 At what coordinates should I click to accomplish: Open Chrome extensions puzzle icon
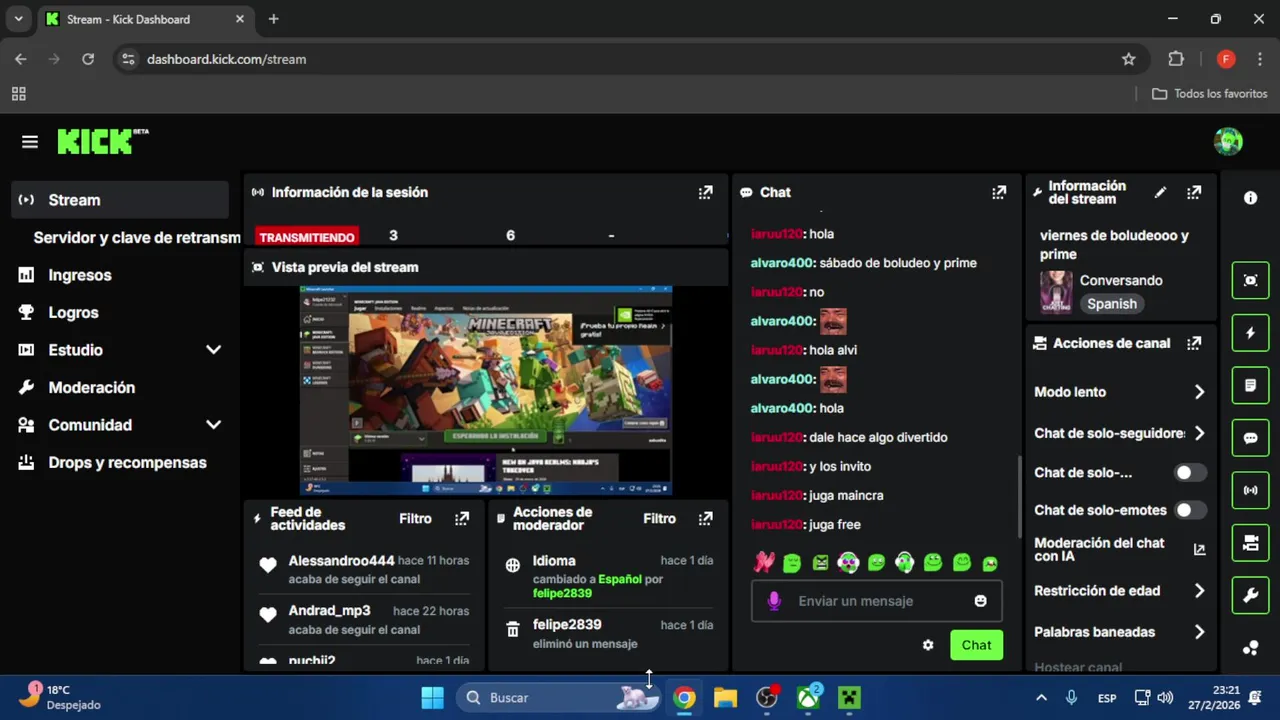(1176, 59)
